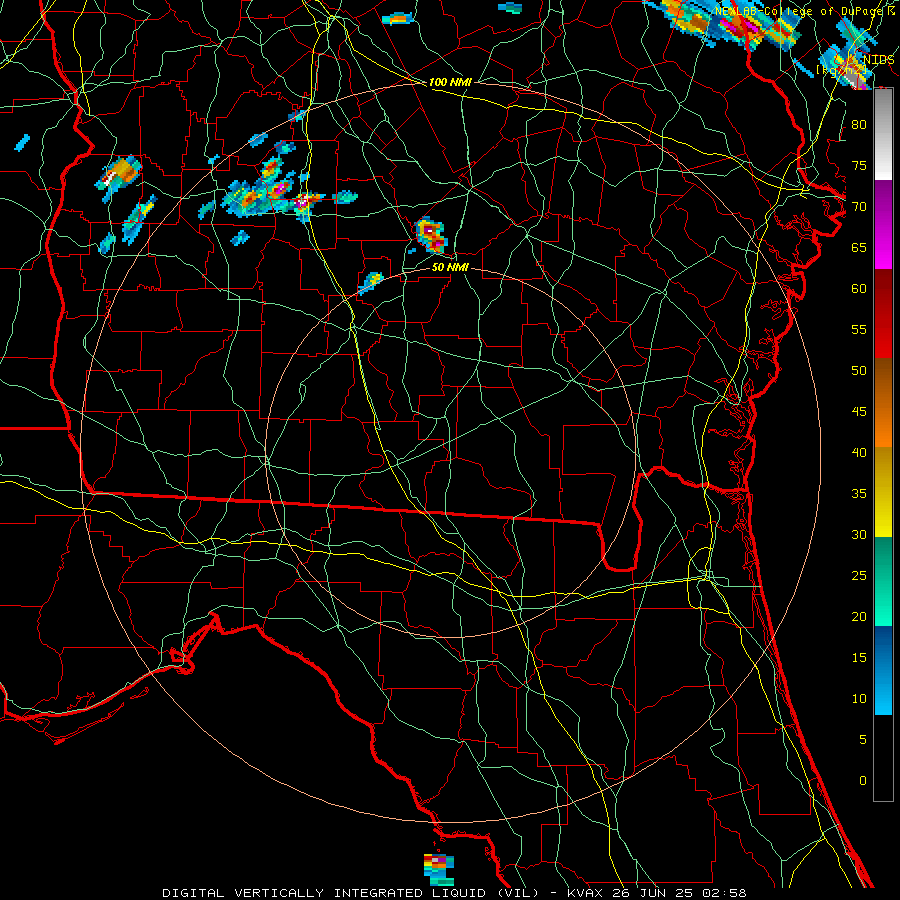Click the KVAX radar site identifier
900x900 pixels.
tap(584, 893)
